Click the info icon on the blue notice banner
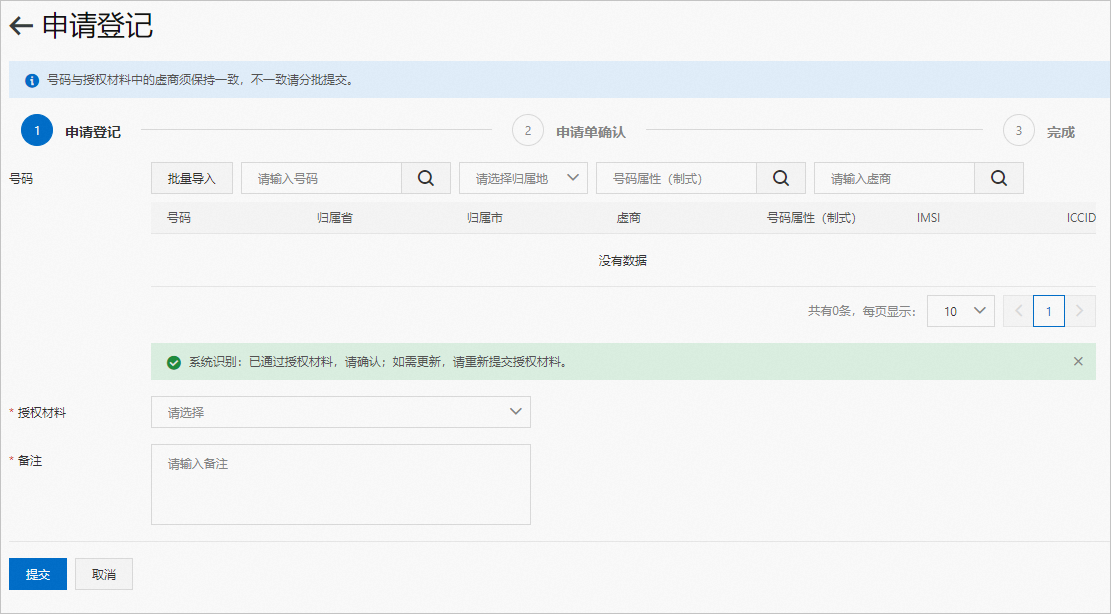Viewport: 1111px width, 614px height. (x=31, y=79)
